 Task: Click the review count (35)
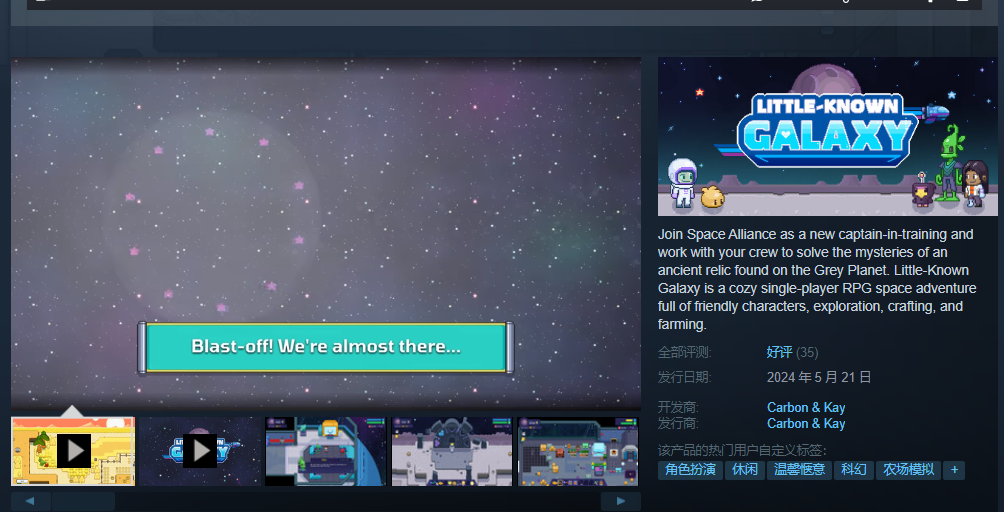pos(807,353)
